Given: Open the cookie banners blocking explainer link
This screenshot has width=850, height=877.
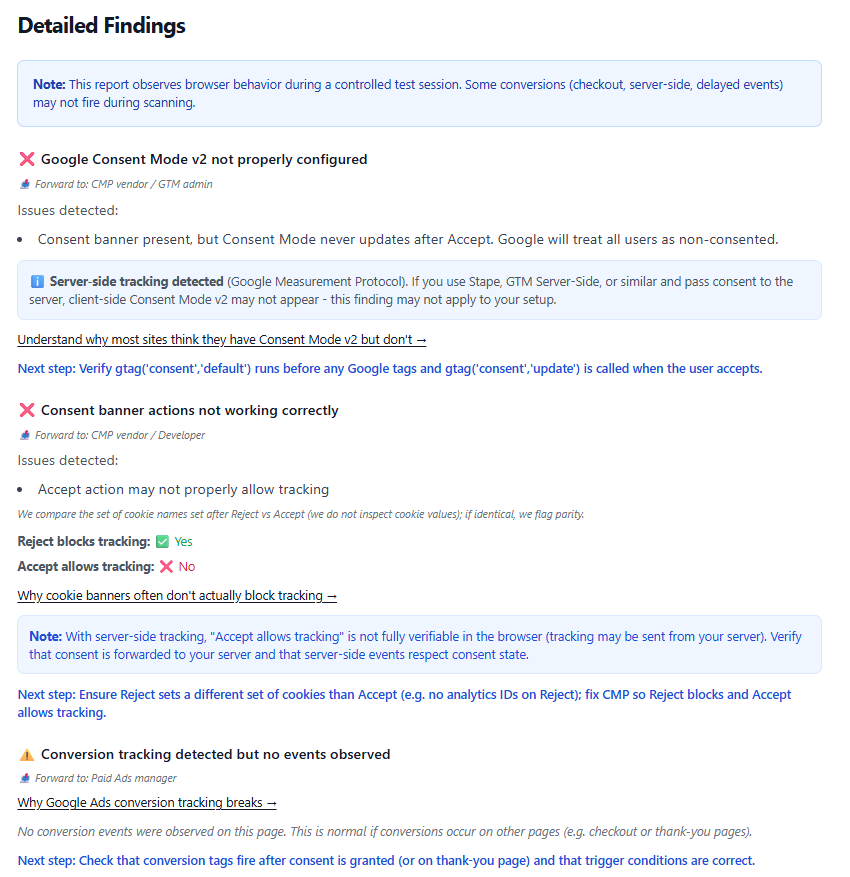Looking at the screenshot, I should [x=177, y=594].
